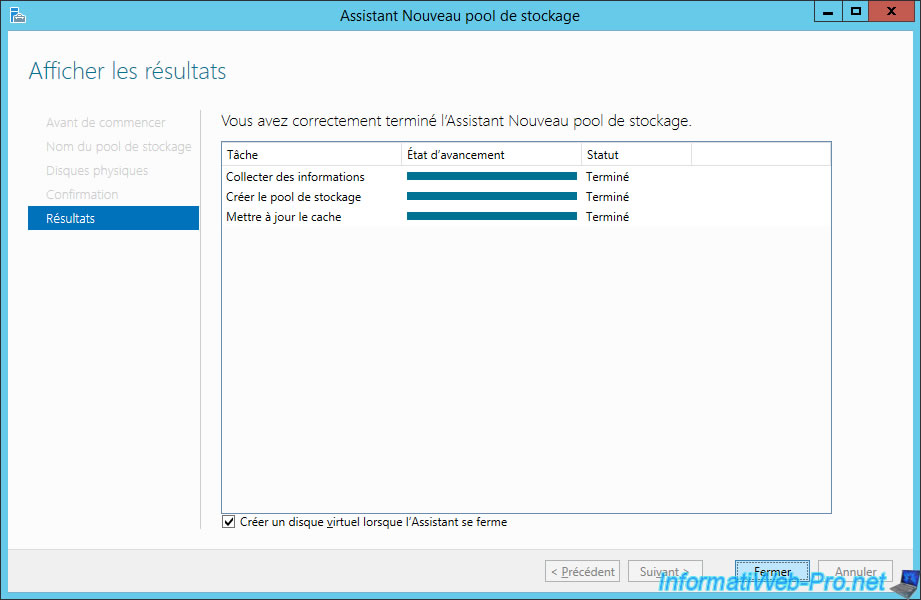Viewport: 921px width, 600px height.
Task: Maximize the wizard window
Action: [x=856, y=12]
